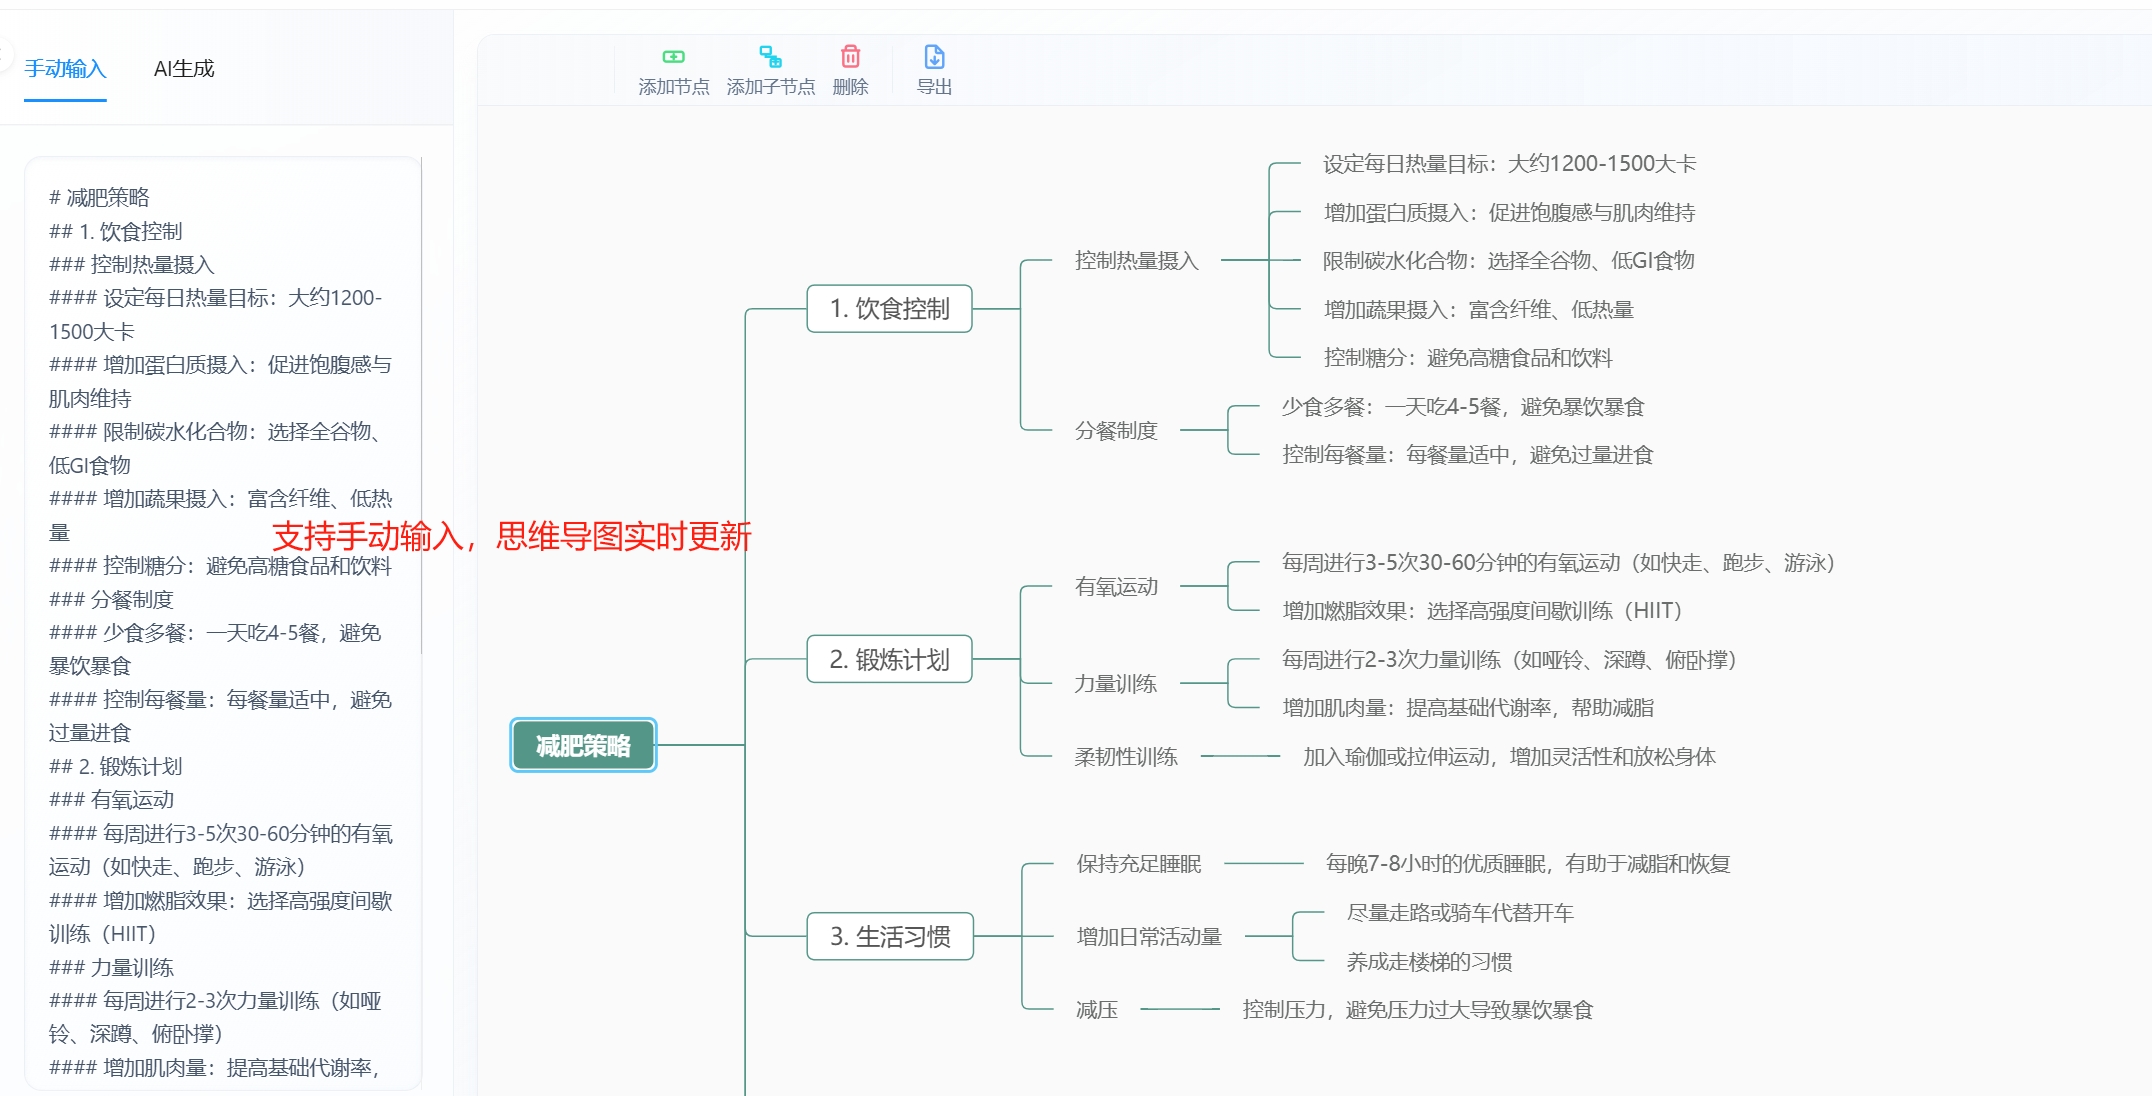Image resolution: width=2152 pixels, height=1096 pixels.
Task: Click the '### 有氧运动' editor line
Action: point(111,800)
